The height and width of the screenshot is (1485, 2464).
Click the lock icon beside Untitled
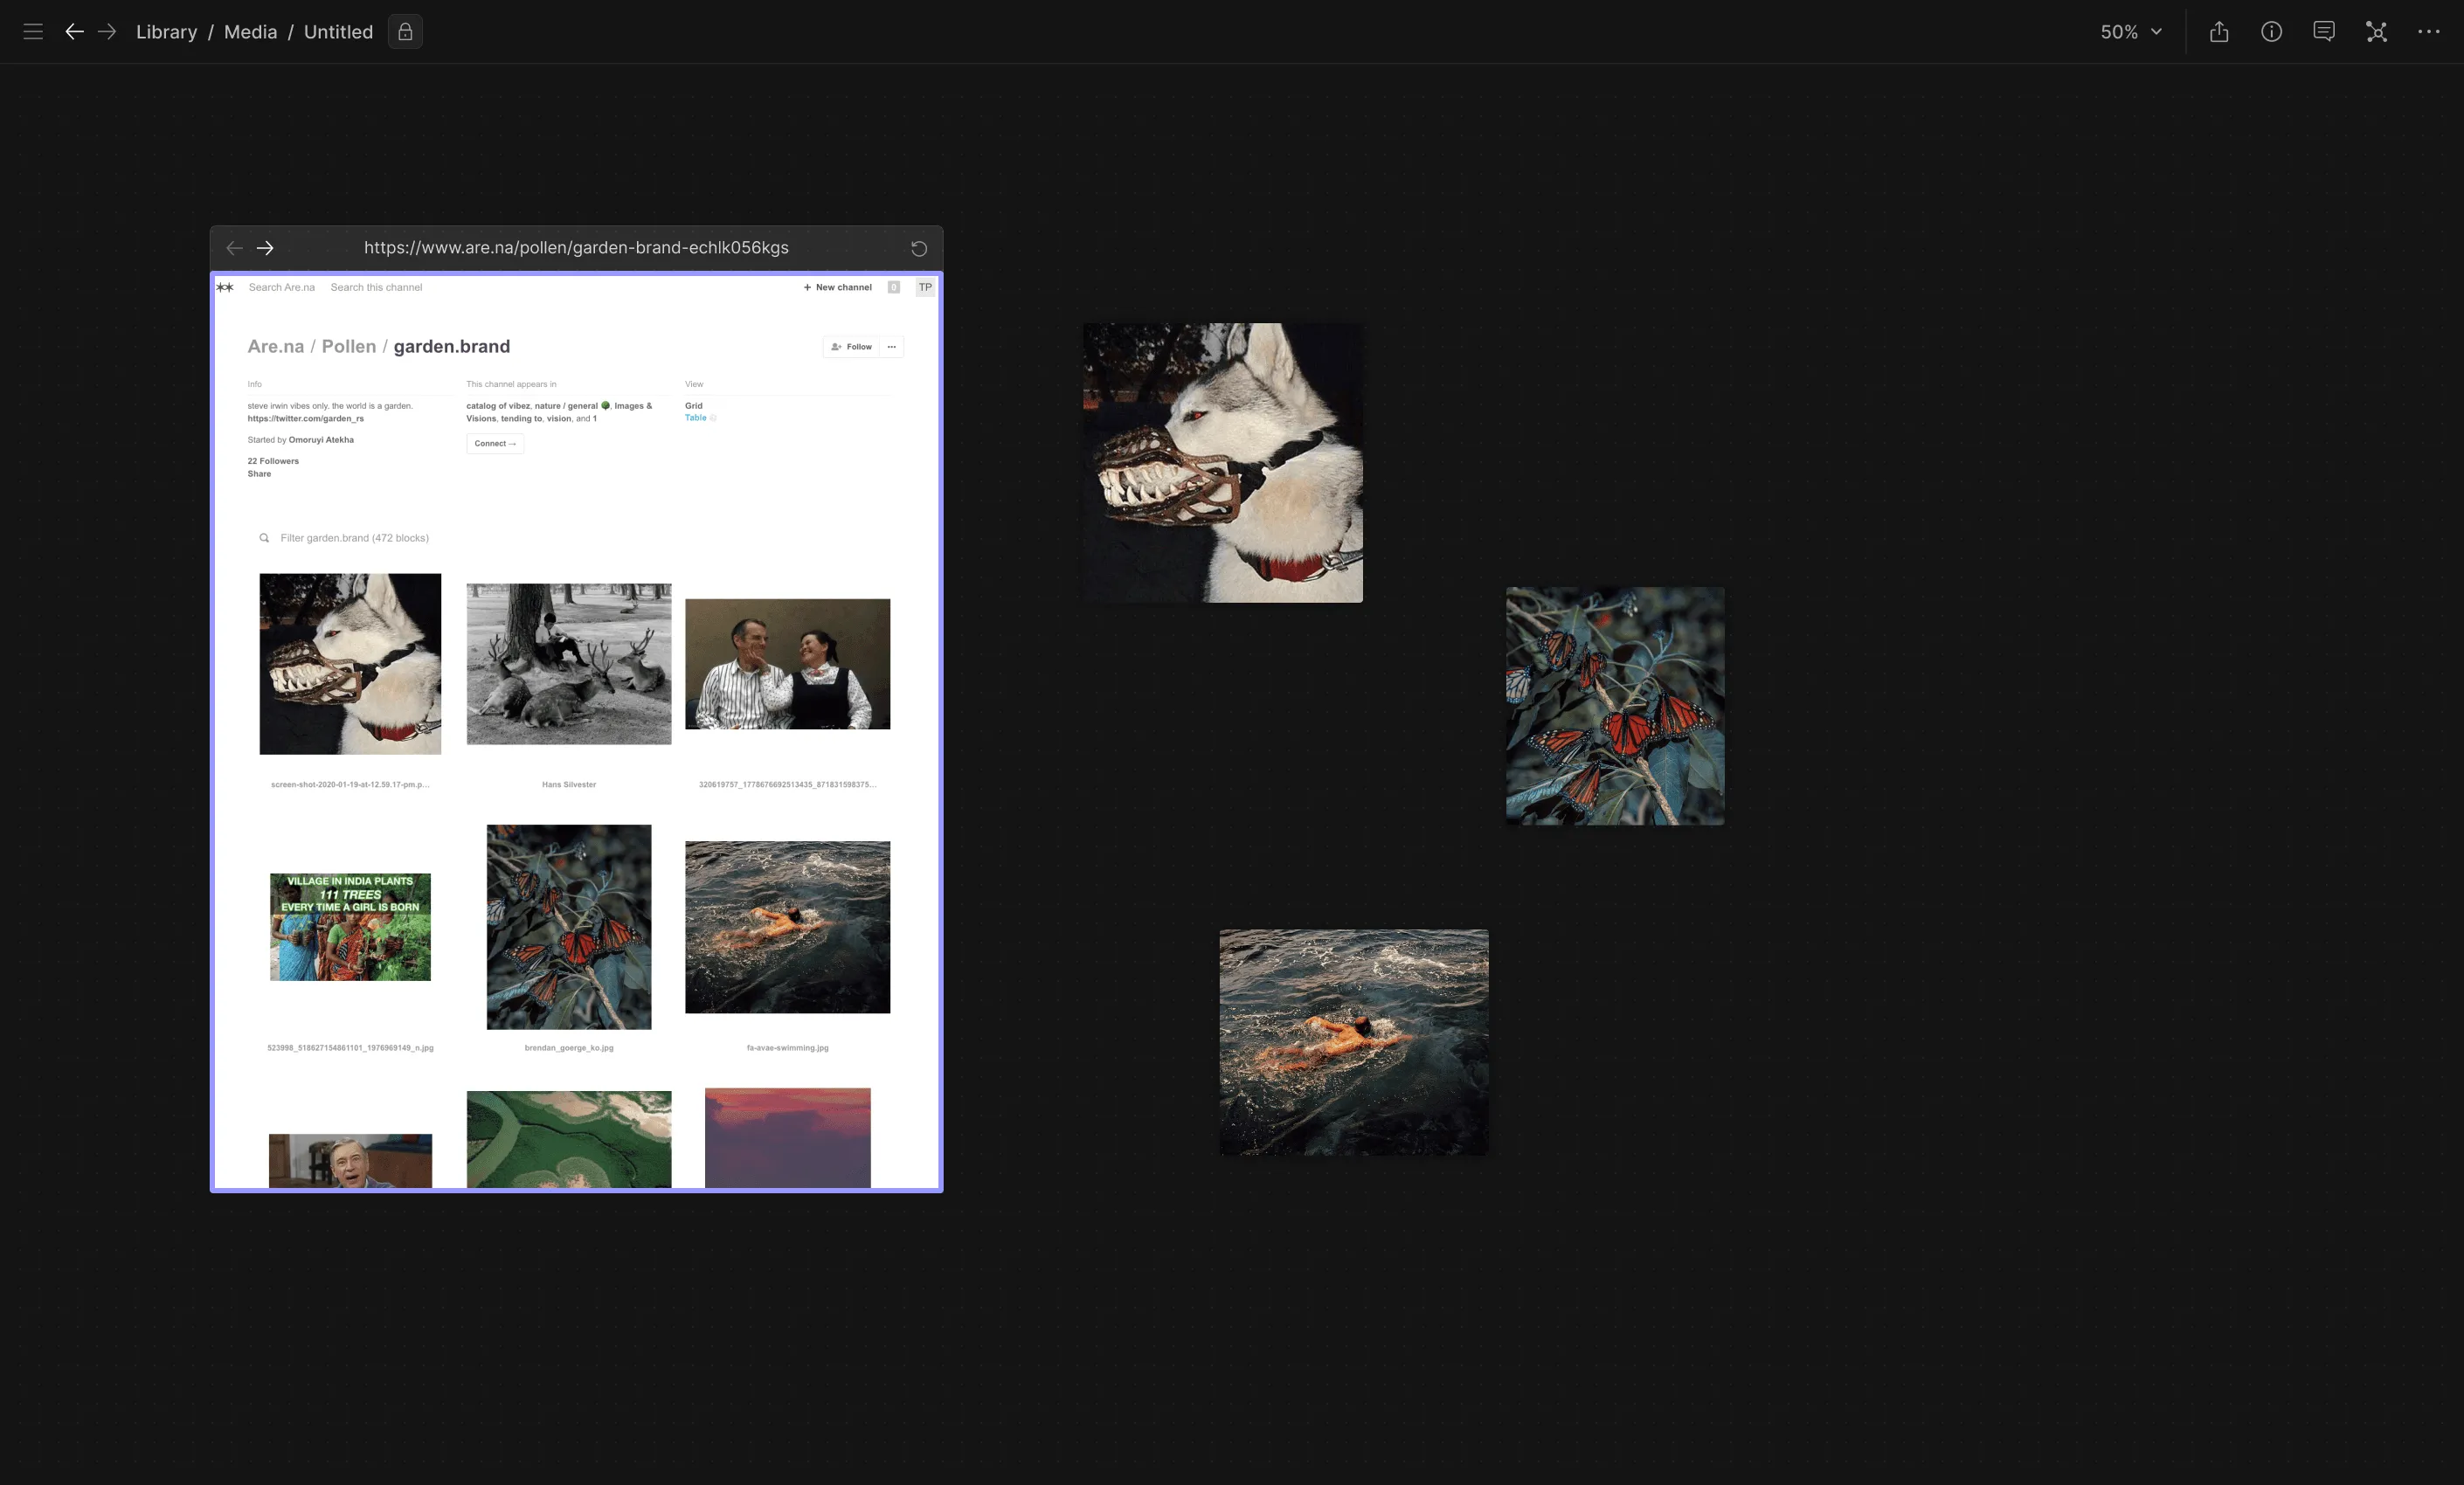405,32
